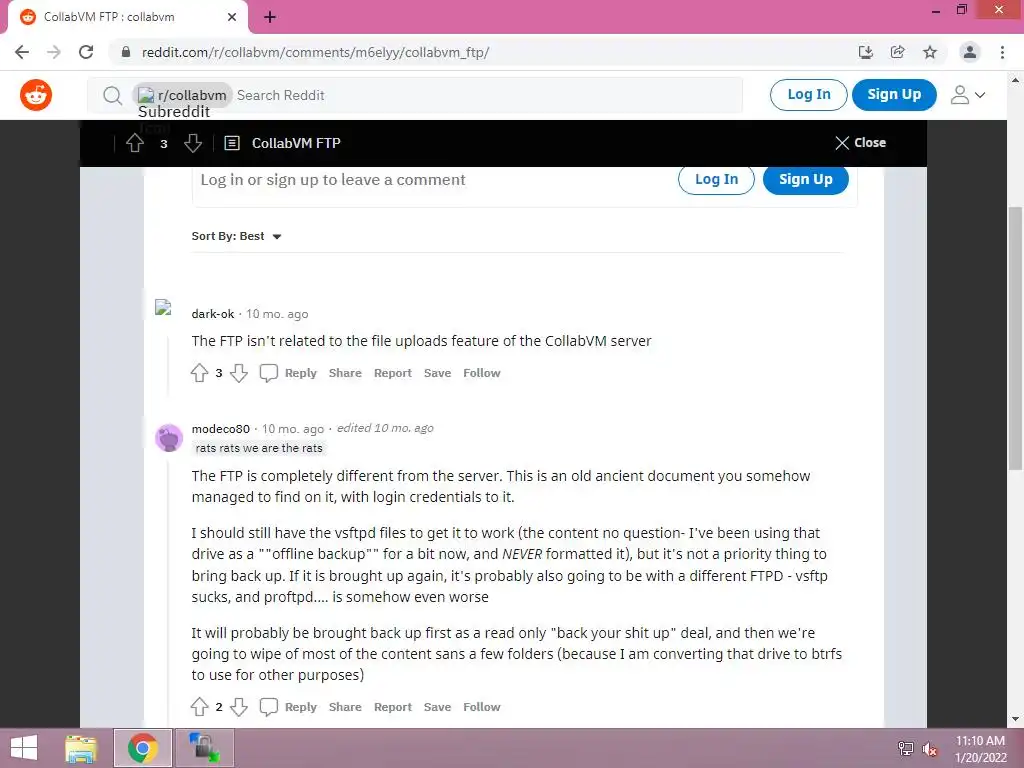This screenshot has height=768, width=1024.
Task: Downvote the CollabVM FTP post in header
Action: click(193, 143)
